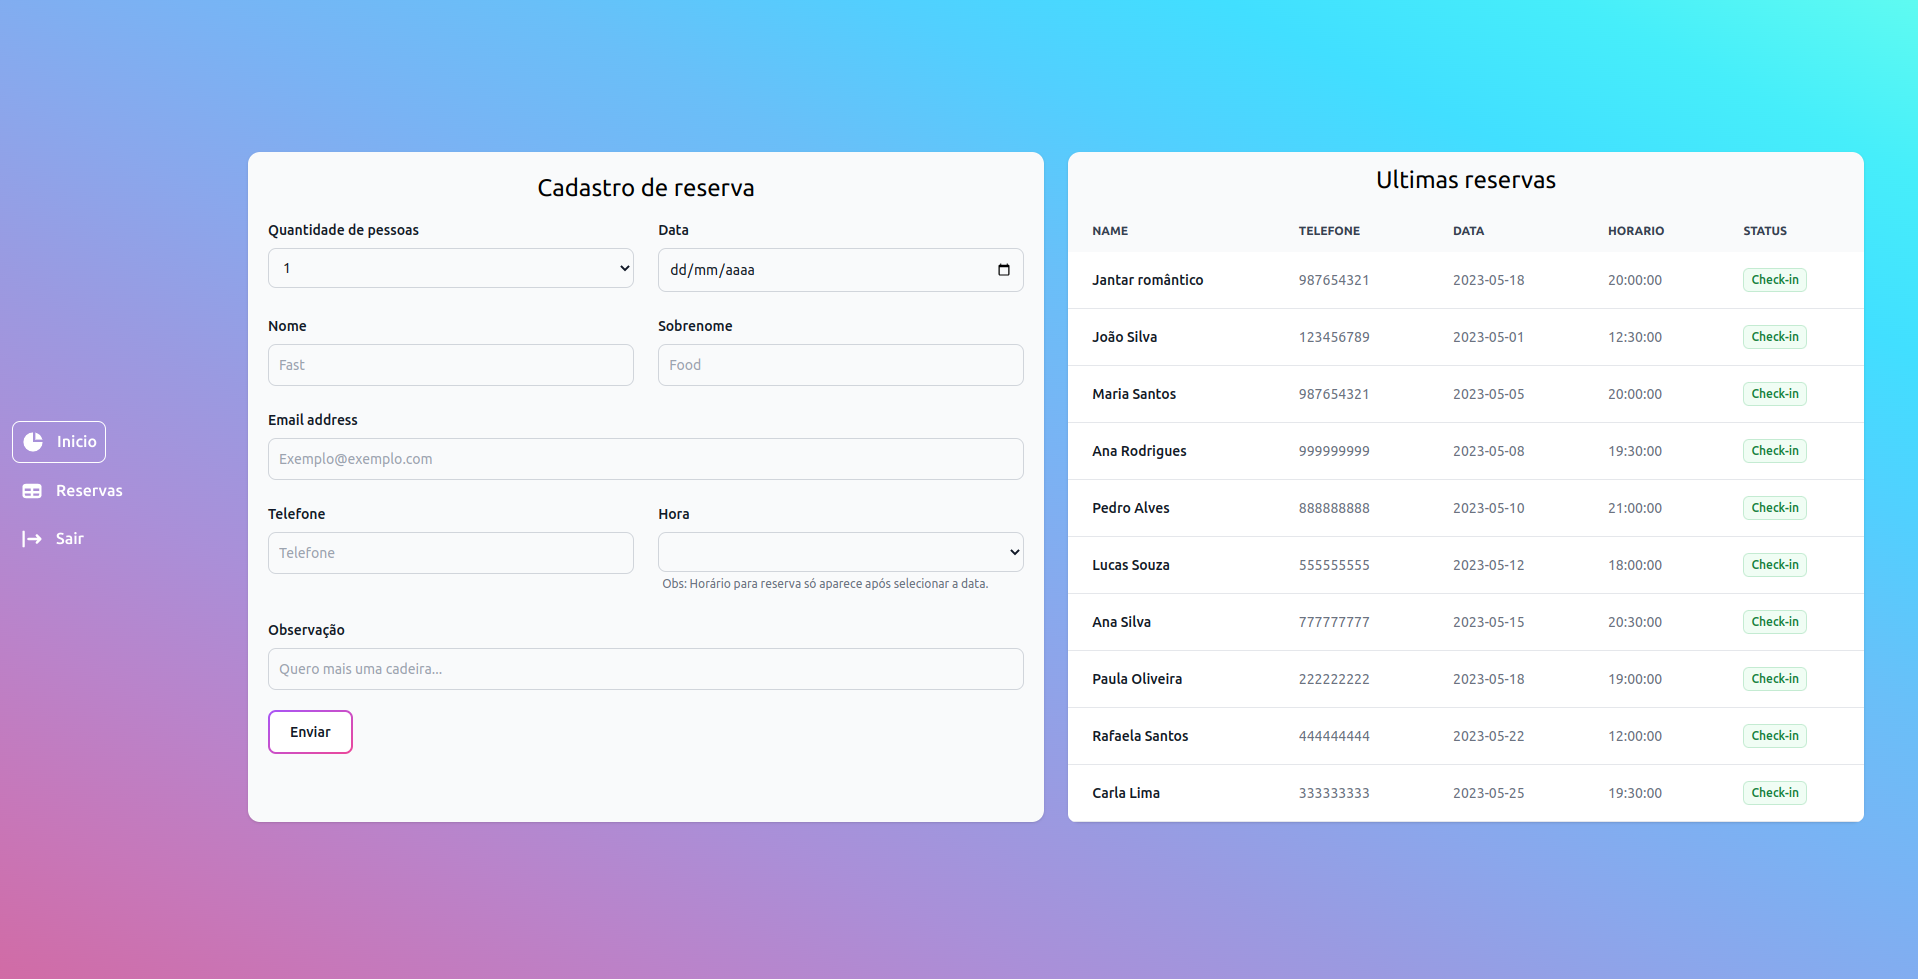This screenshot has height=979, width=1918.
Task: Click the Inicio pie chart icon
Action: pyautogui.click(x=33, y=442)
